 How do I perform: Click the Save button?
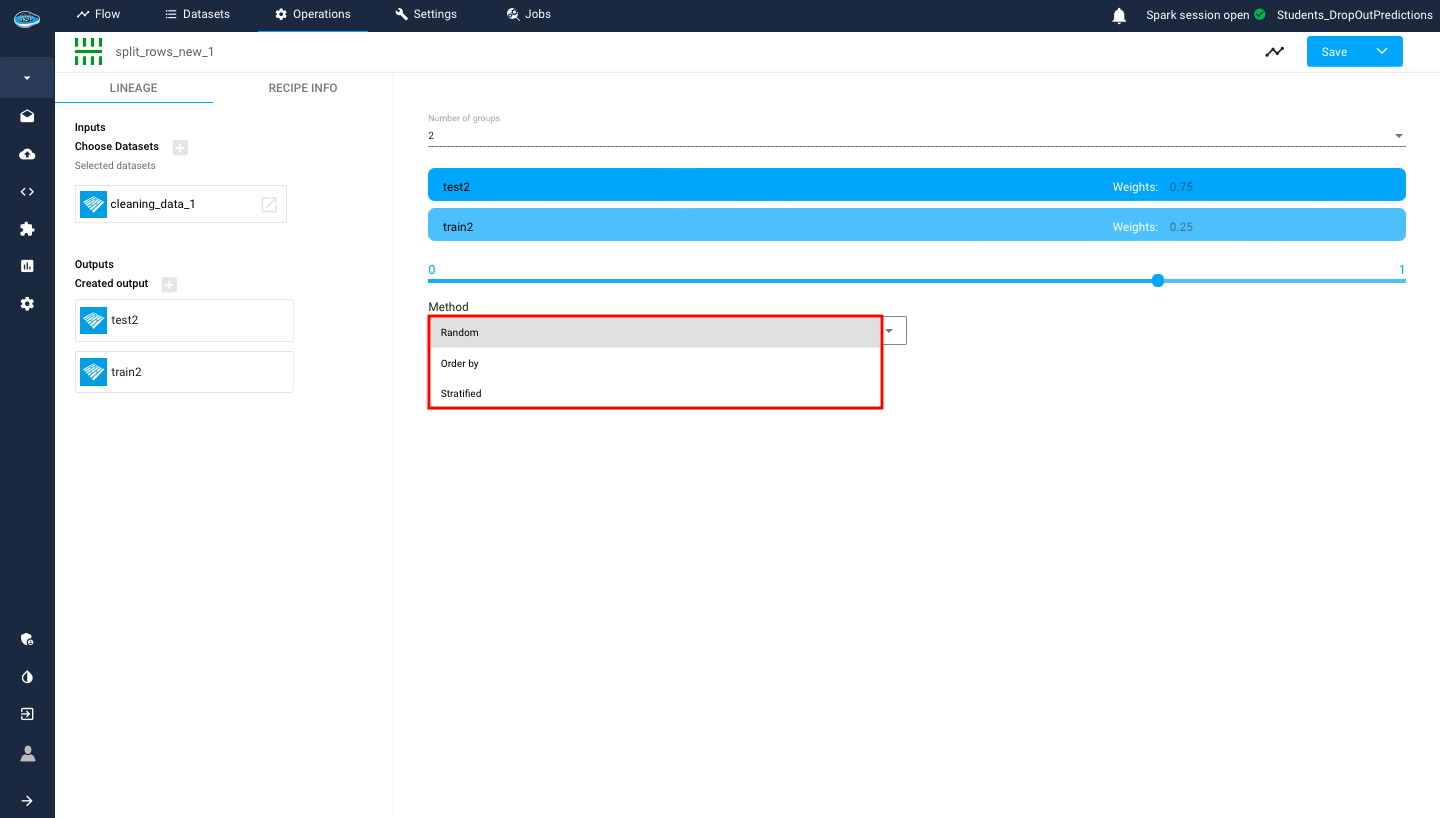(1334, 52)
